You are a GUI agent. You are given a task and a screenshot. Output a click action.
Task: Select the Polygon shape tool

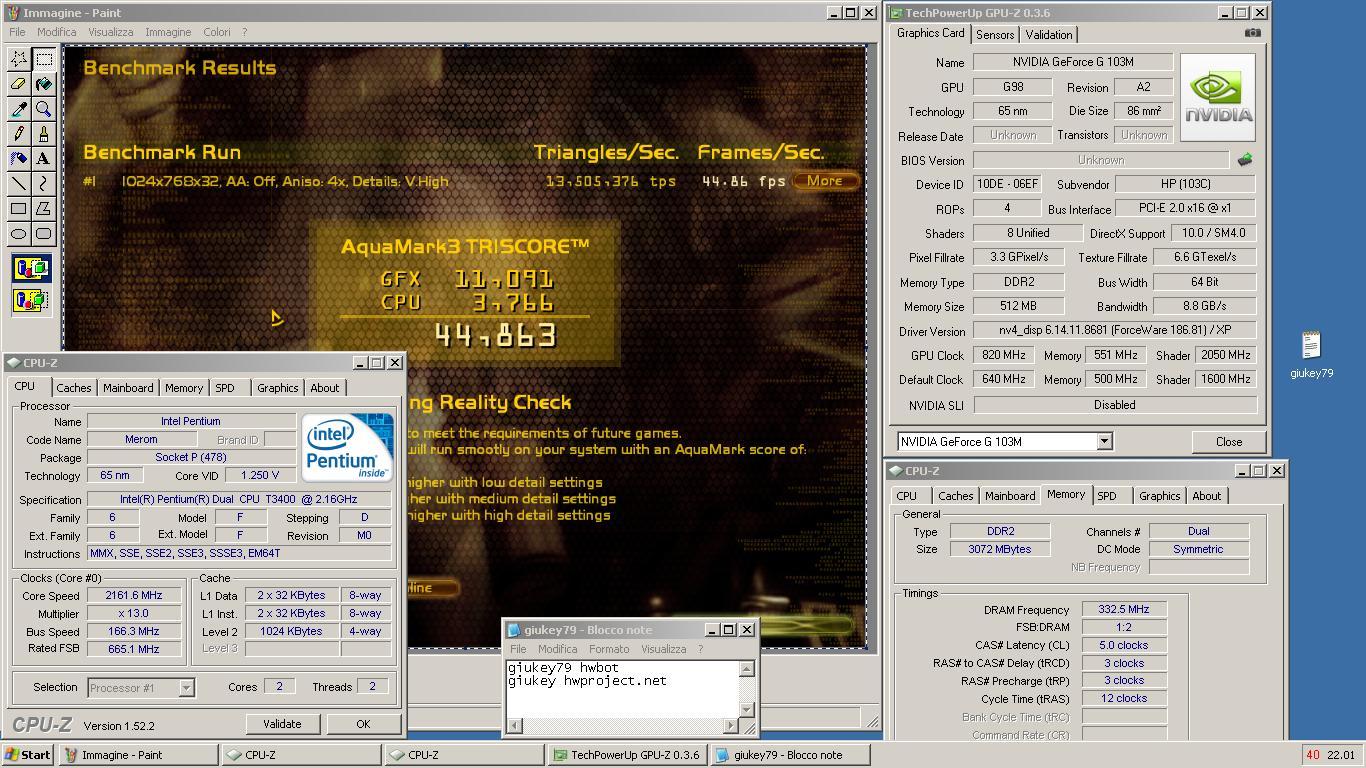[44, 209]
